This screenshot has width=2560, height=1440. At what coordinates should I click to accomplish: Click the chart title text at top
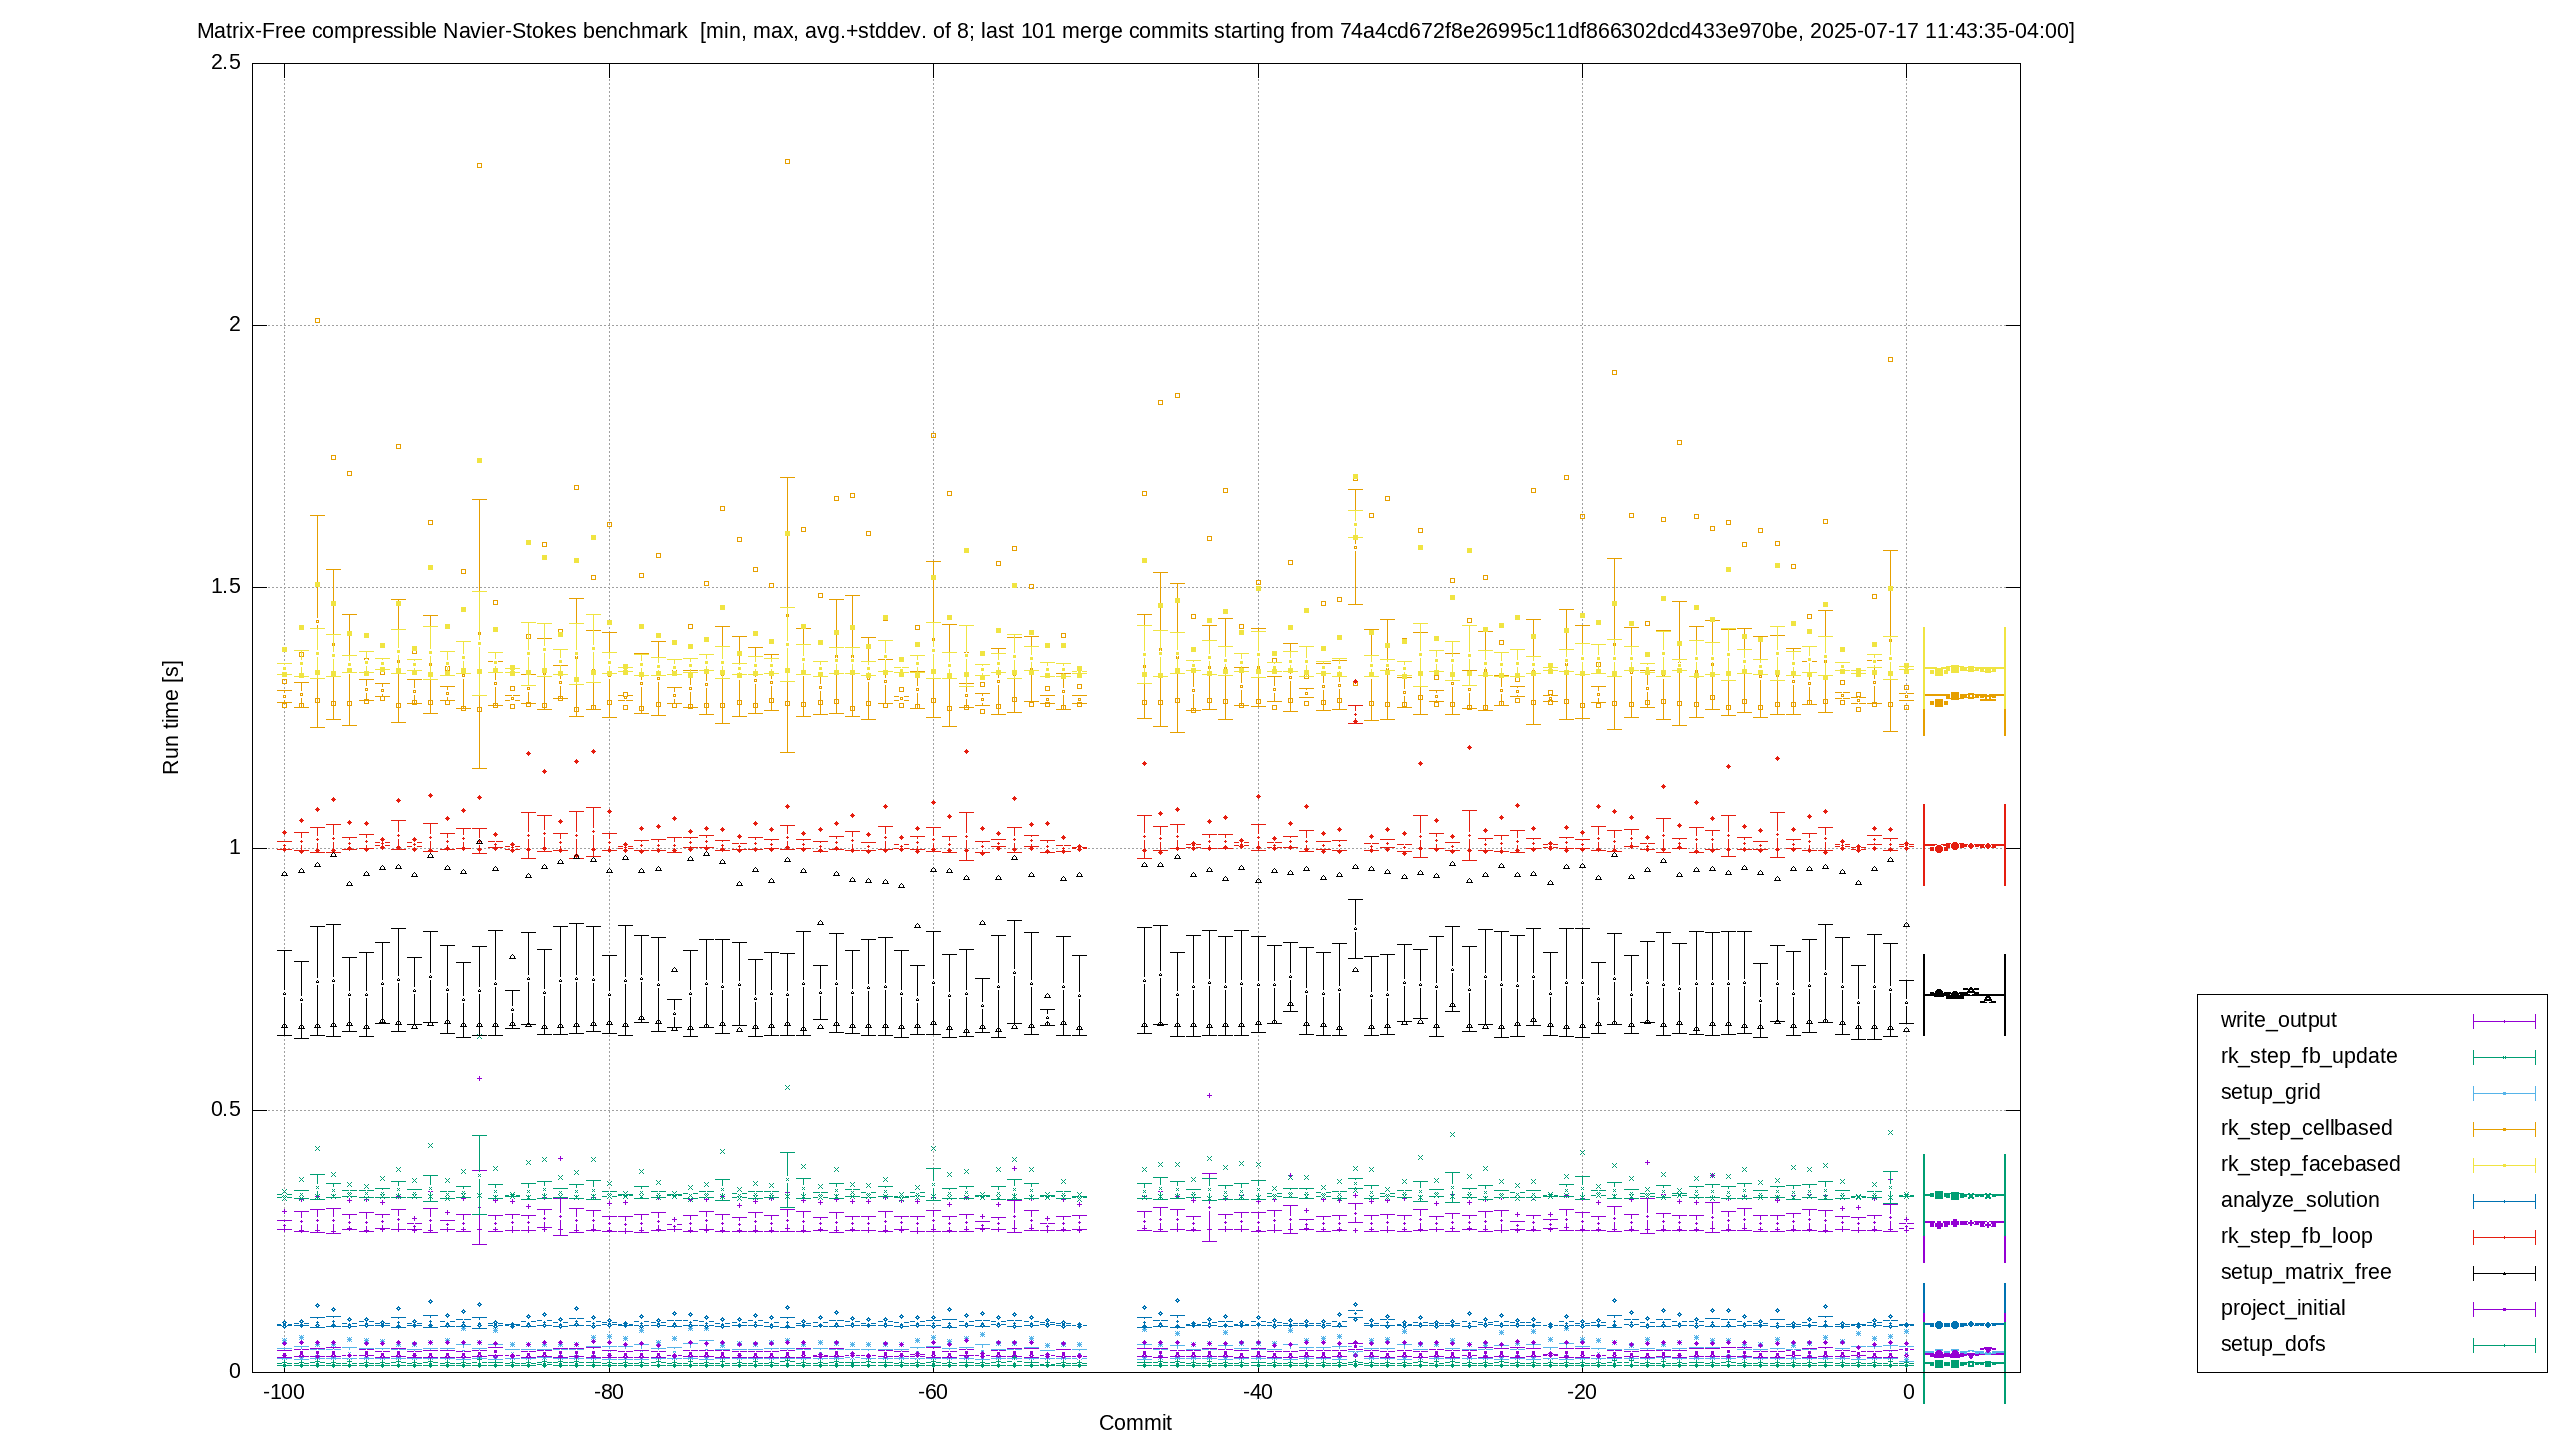(1136, 31)
